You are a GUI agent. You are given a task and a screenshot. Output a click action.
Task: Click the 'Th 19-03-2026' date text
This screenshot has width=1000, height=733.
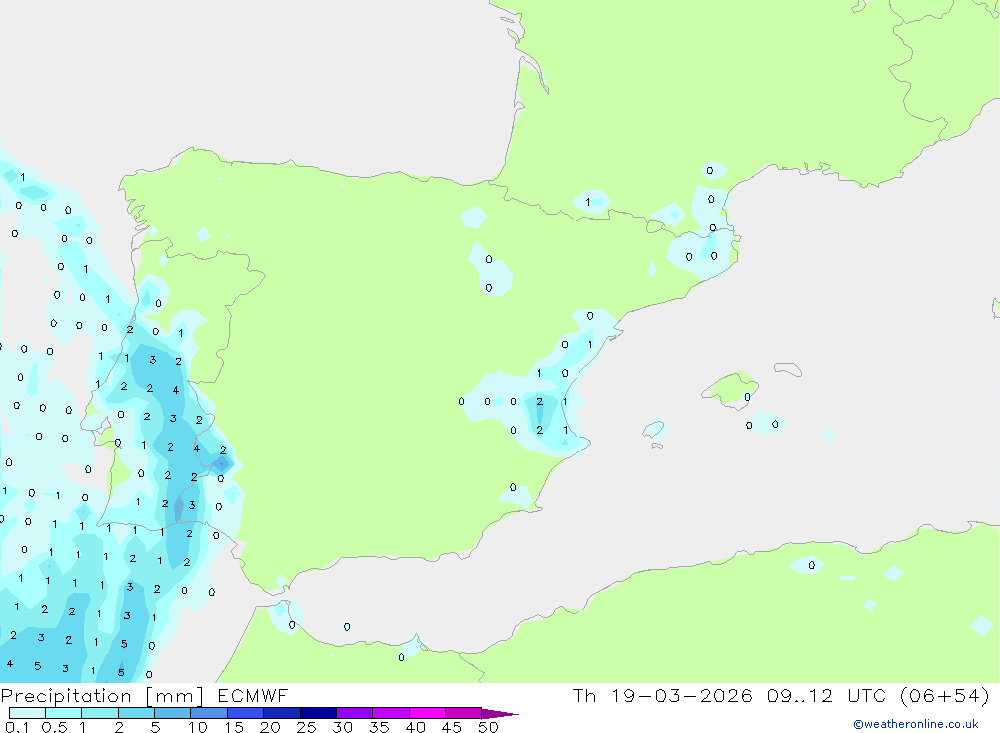click(663, 695)
